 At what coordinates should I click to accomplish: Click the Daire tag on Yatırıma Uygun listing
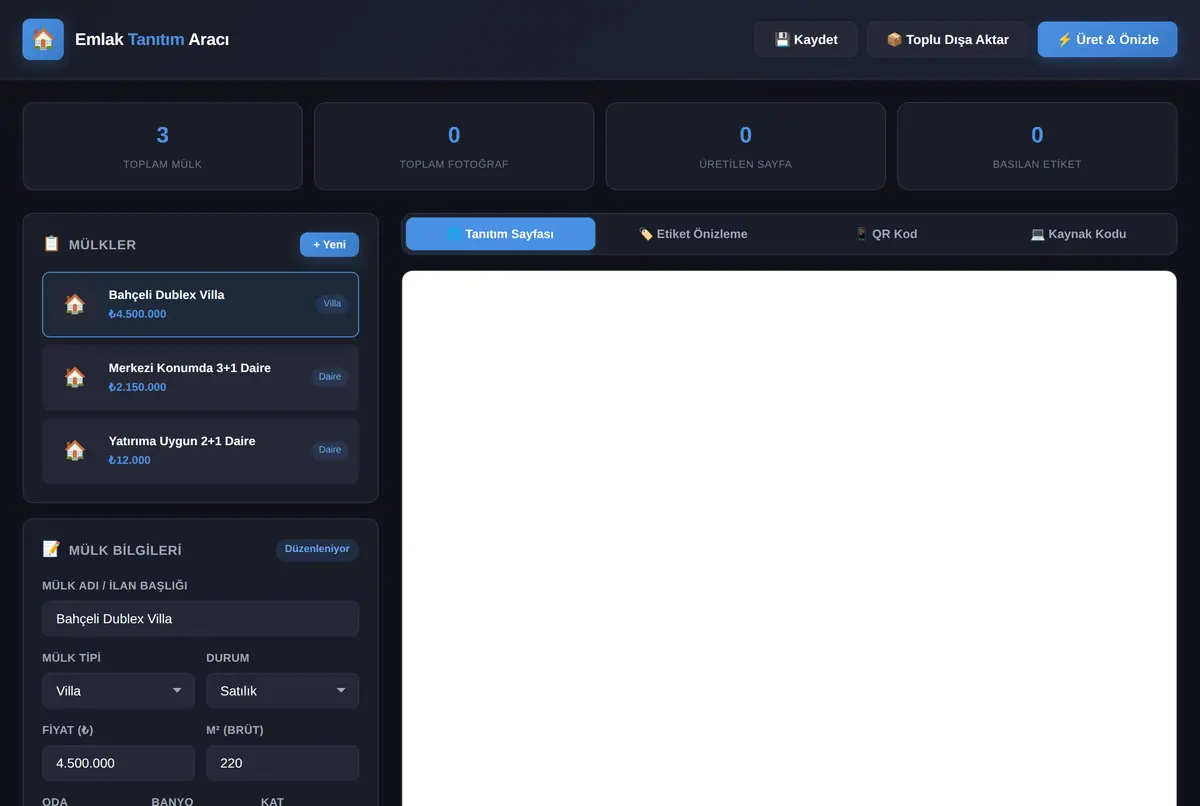pyautogui.click(x=330, y=450)
